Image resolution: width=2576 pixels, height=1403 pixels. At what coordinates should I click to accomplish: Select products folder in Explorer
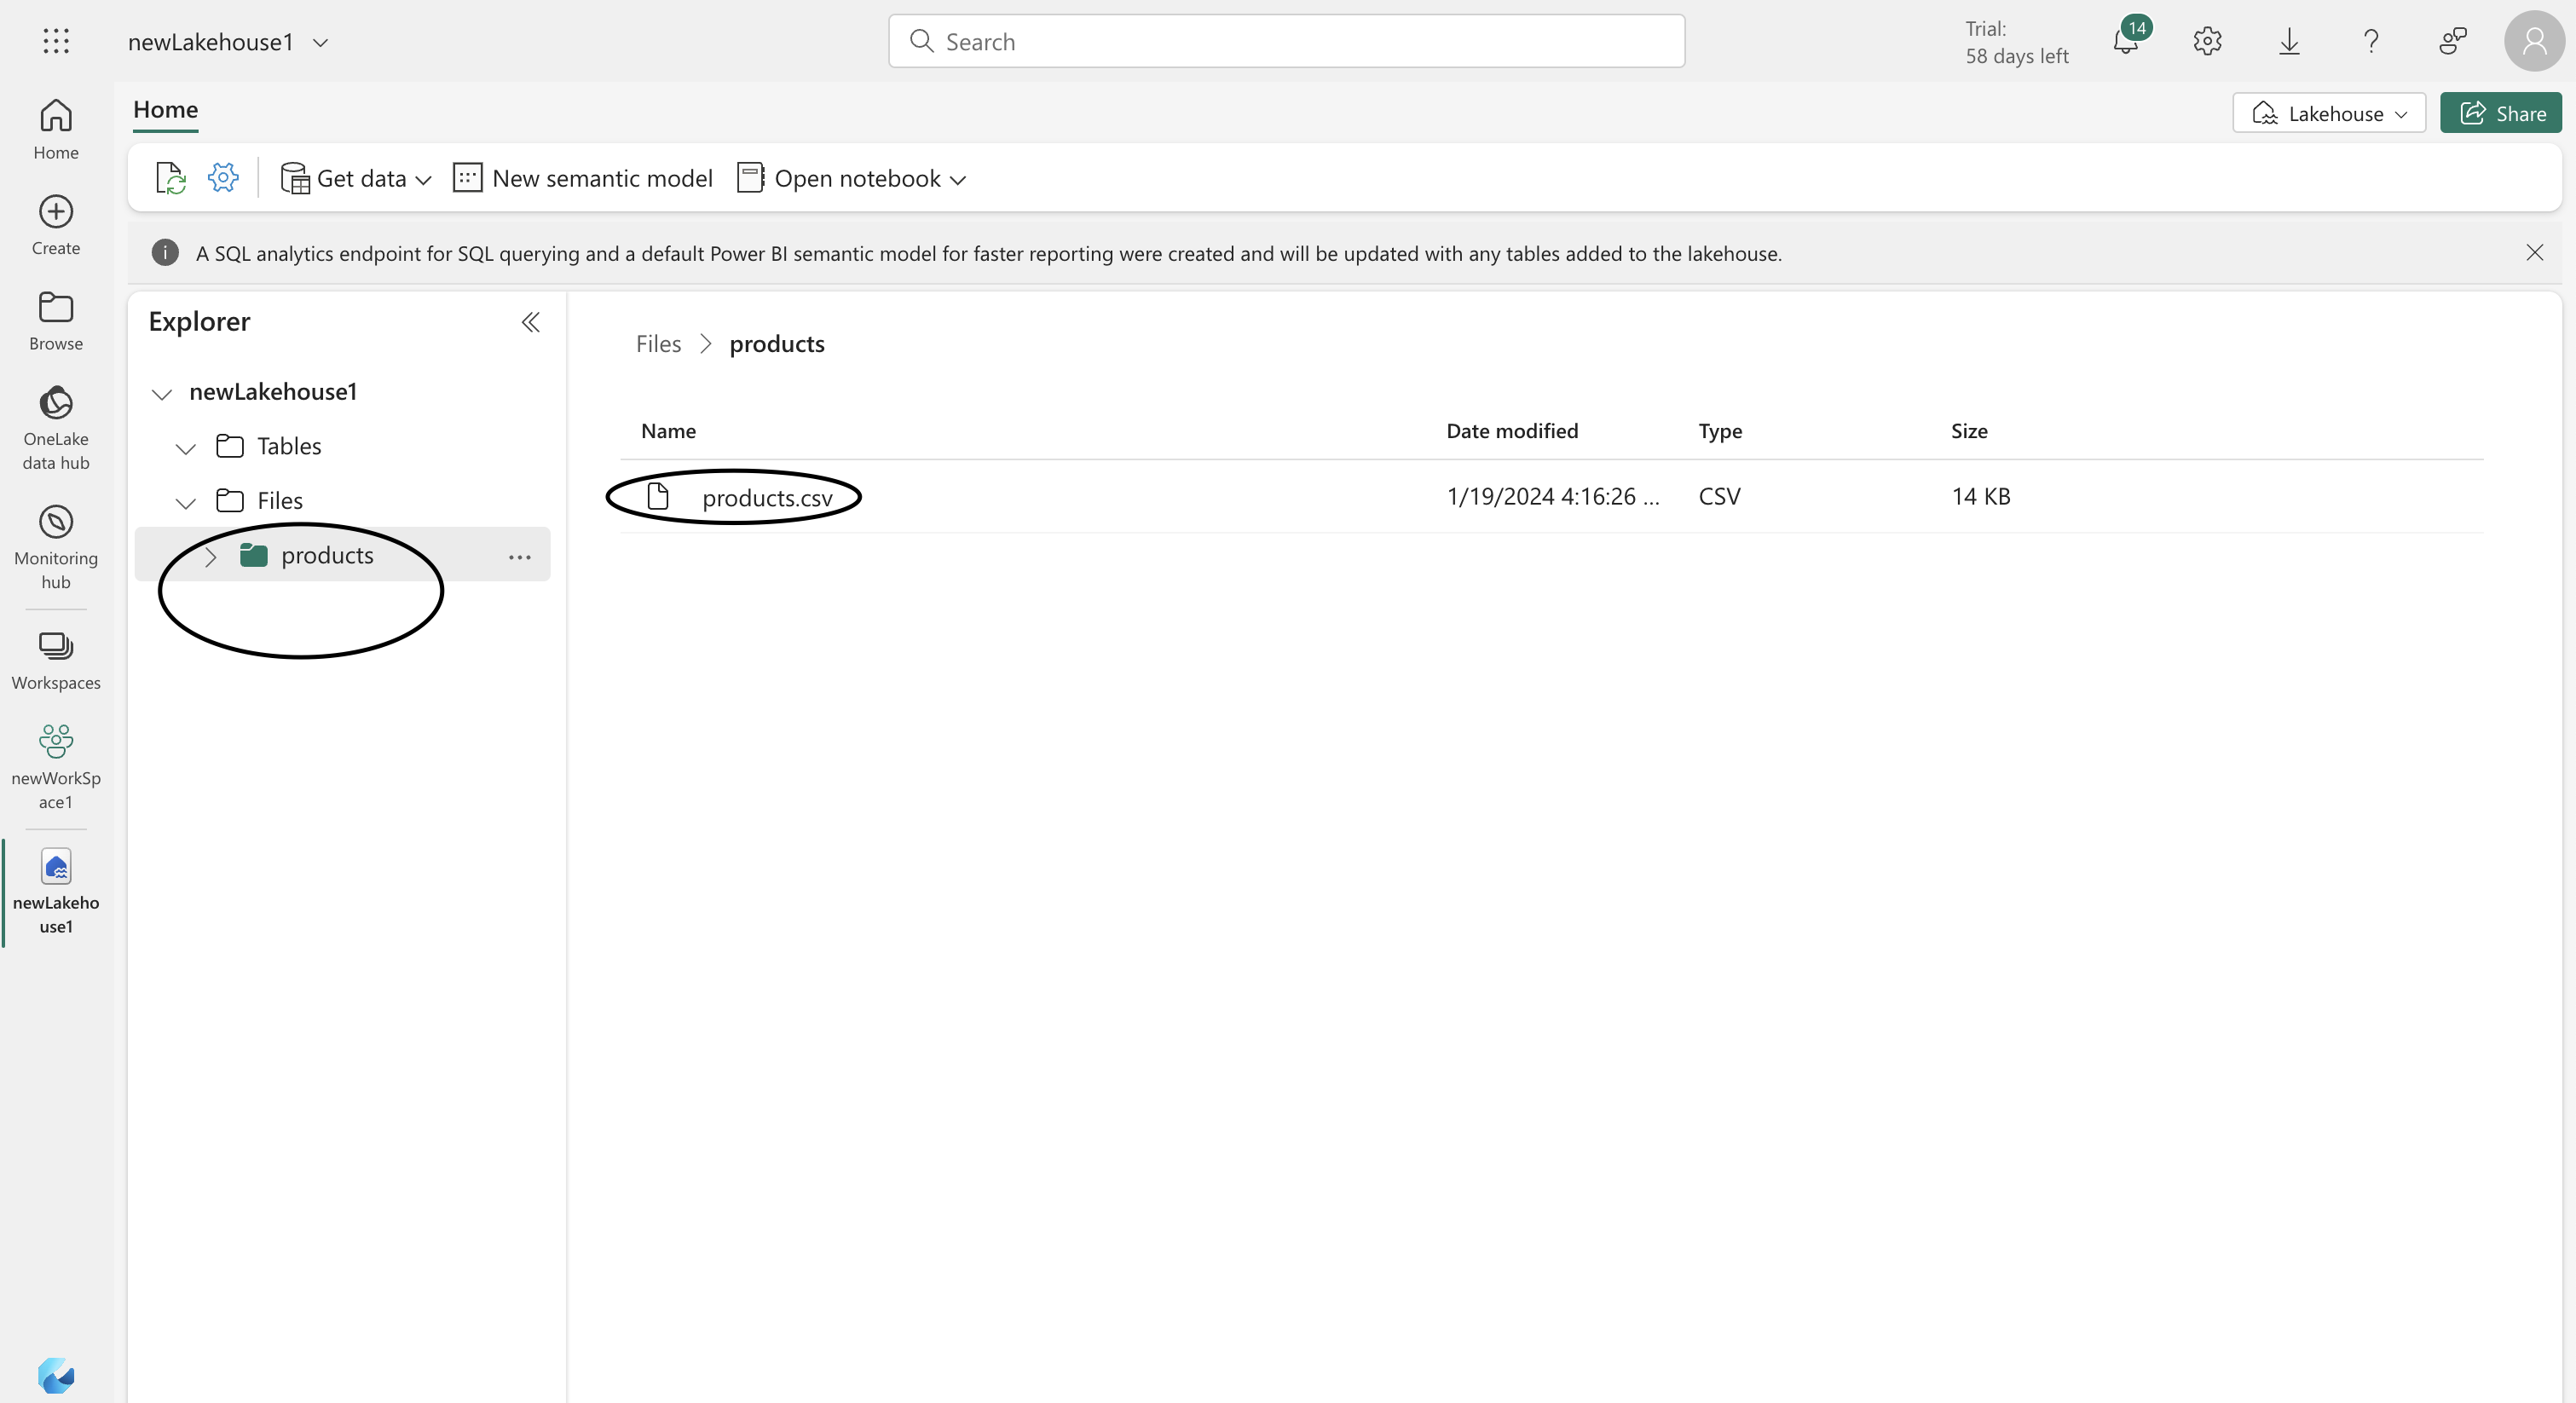click(x=327, y=555)
